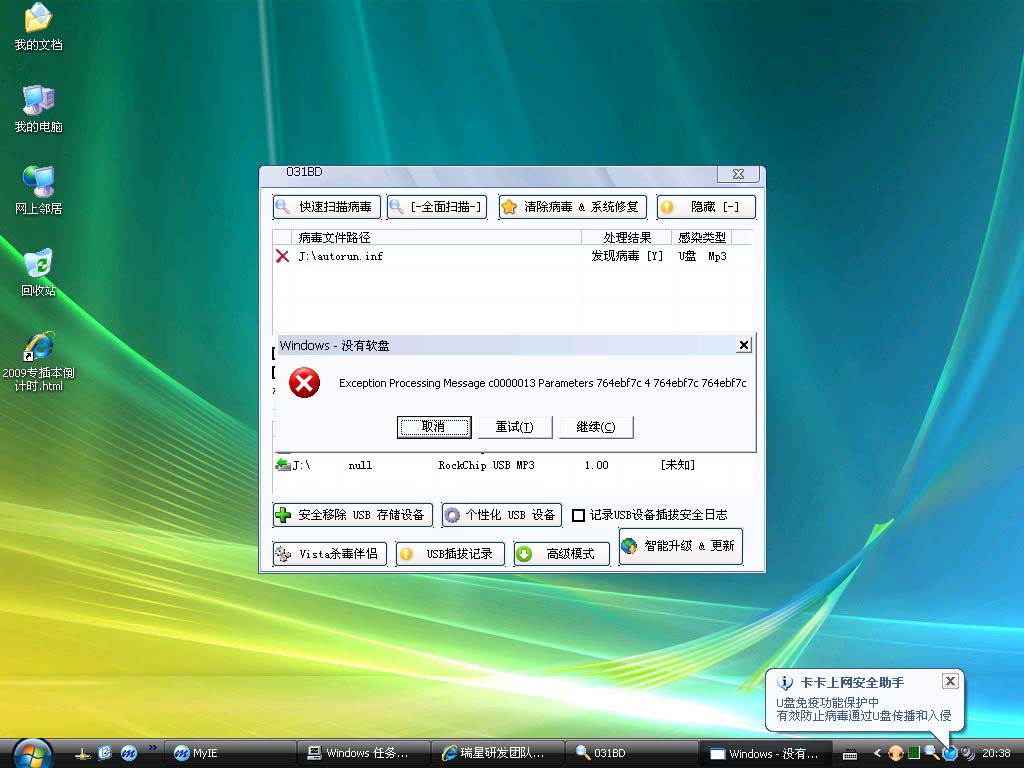Click Vista杀毒伴侣 button
Screen dimensions: 1024x768
click(330, 554)
